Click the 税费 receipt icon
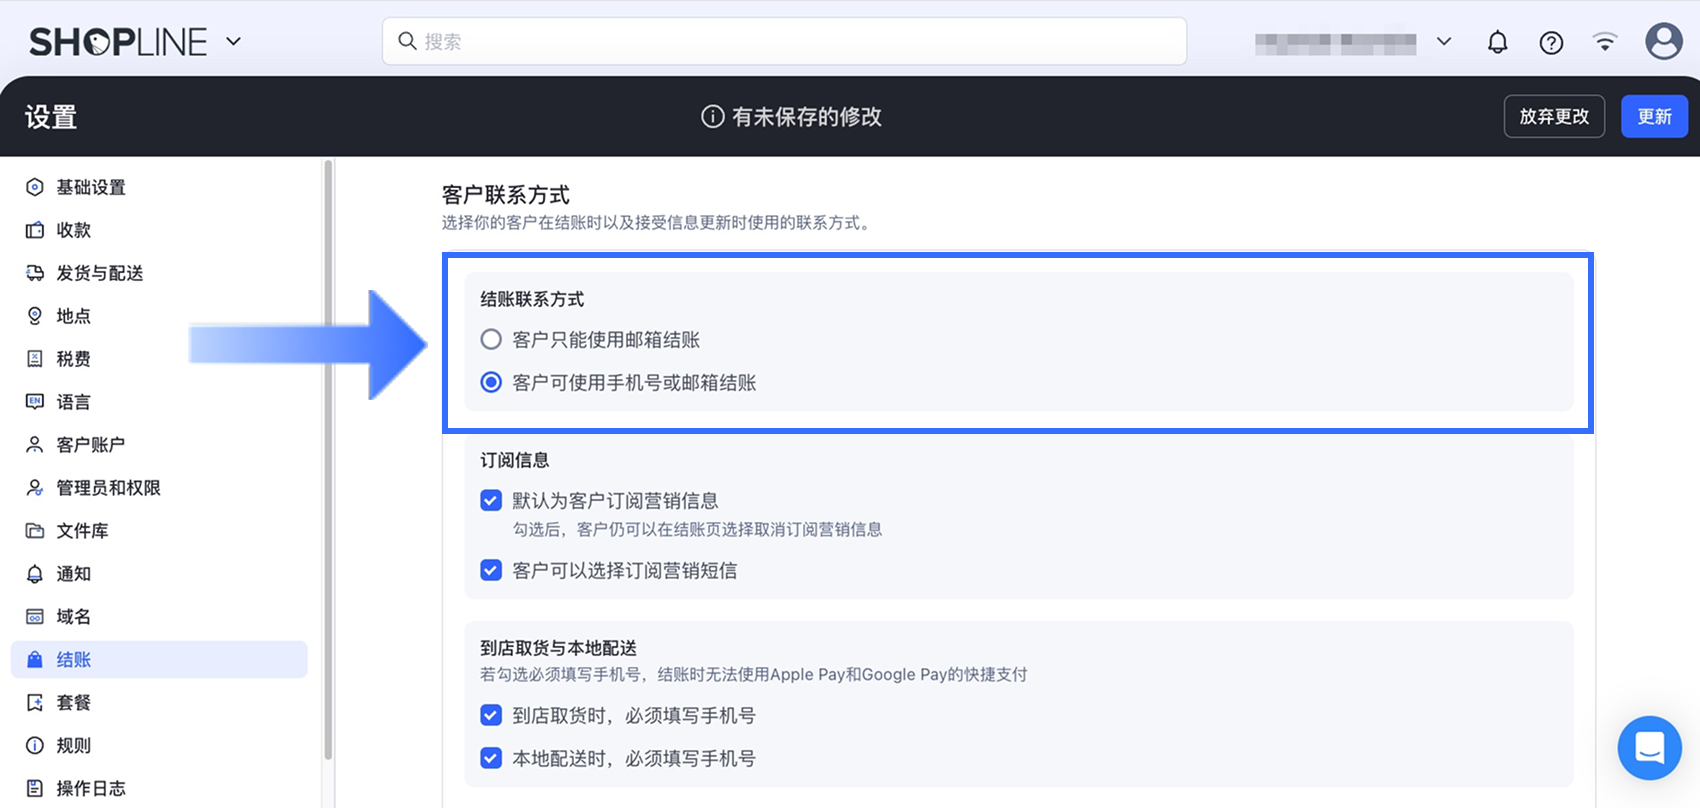The width and height of the screenshot is (1700, 808). pyautogui.click(x=35, y=359)
